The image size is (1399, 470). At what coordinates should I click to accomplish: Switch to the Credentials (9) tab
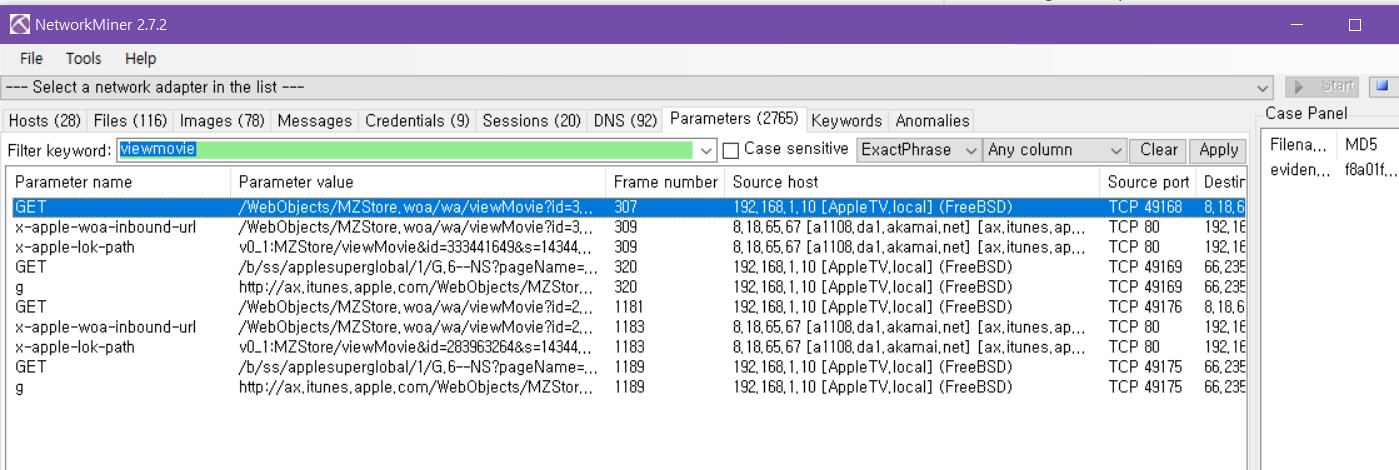point(417,121)
